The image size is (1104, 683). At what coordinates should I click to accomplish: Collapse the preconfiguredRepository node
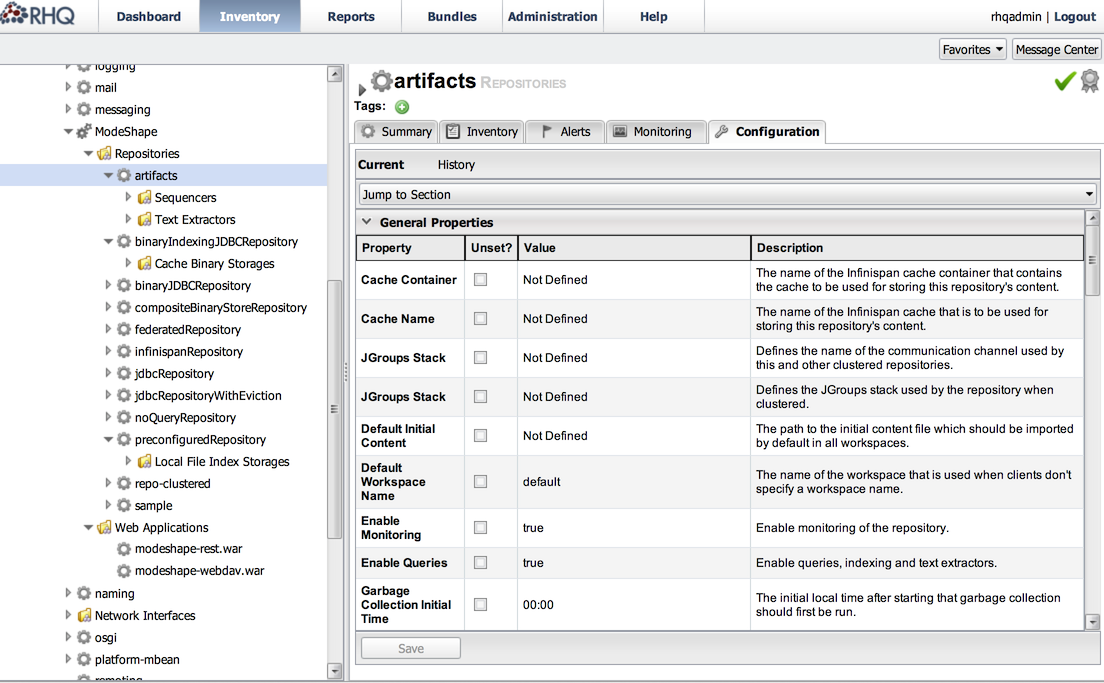[108, 439]
